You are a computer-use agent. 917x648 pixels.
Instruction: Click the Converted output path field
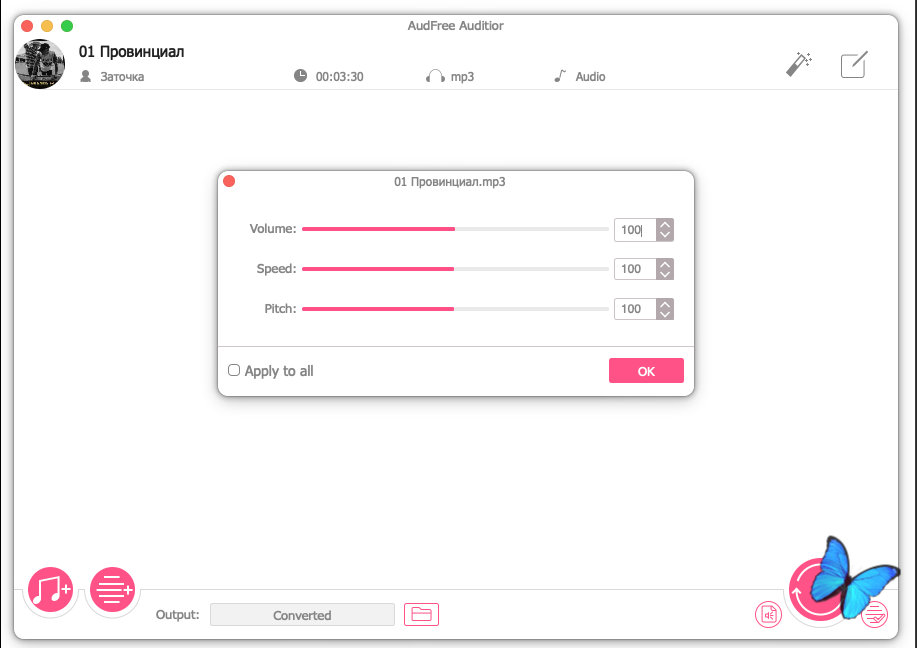[302, 615]
